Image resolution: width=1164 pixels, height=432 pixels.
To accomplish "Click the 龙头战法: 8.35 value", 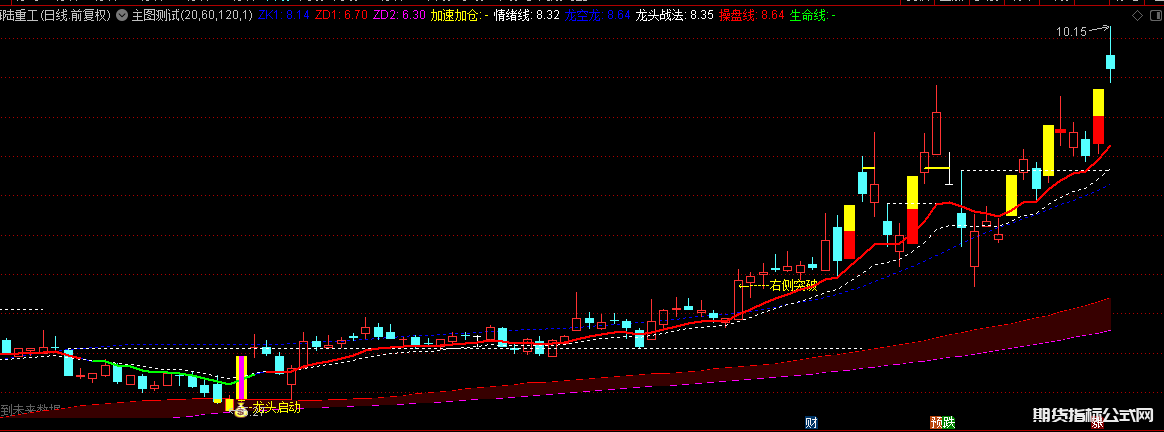I will click(675, 16).
